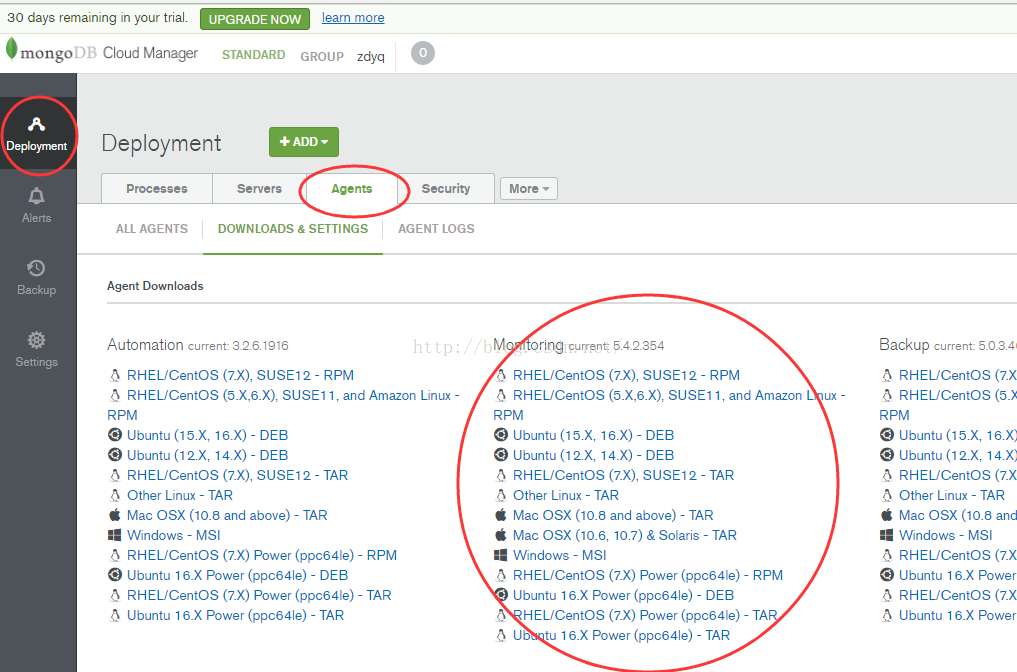Viewport: 1017px width, 672px height.
Task: Download Monitoring RHEL/CentOS (7.X), SUSE12 - RPM
Action: click(626, 376)
